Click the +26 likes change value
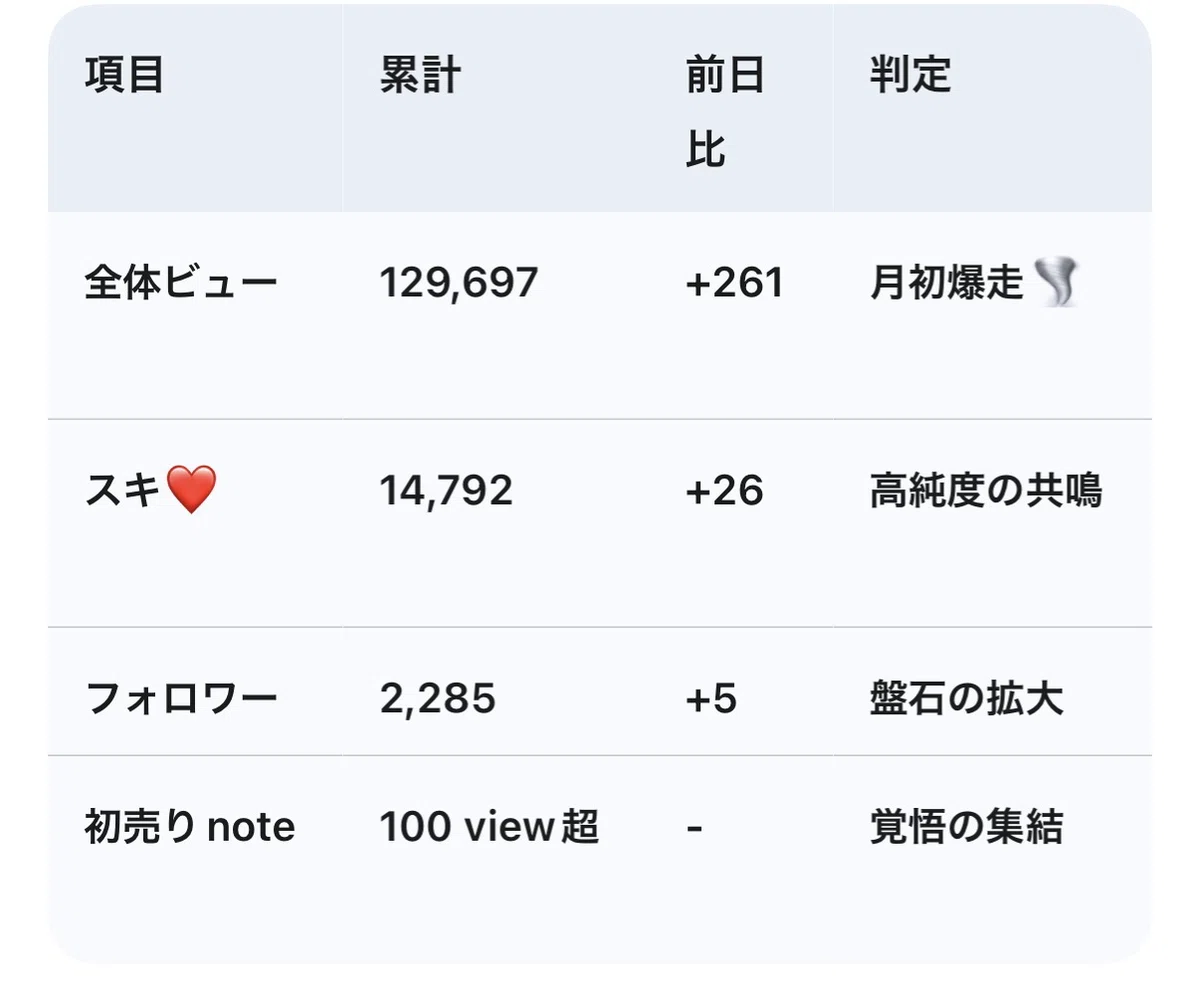The width and height of the screenshot is (1200, 984). point(724,491)
